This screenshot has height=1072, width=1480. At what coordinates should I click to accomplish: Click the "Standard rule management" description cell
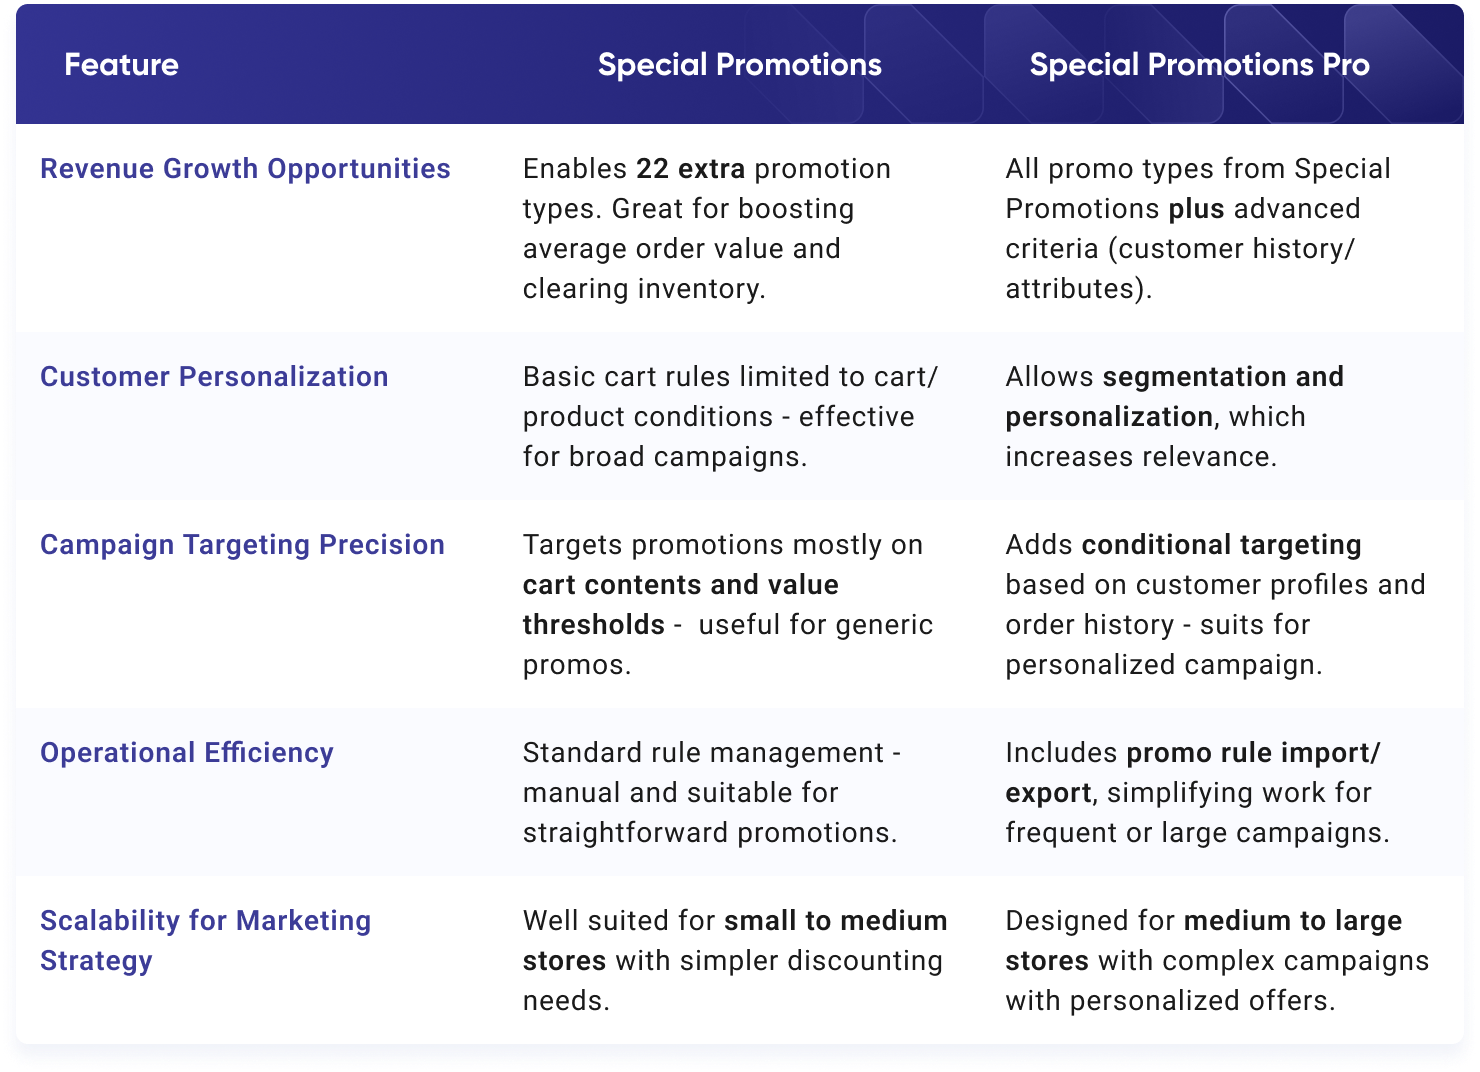coord(711,793)
